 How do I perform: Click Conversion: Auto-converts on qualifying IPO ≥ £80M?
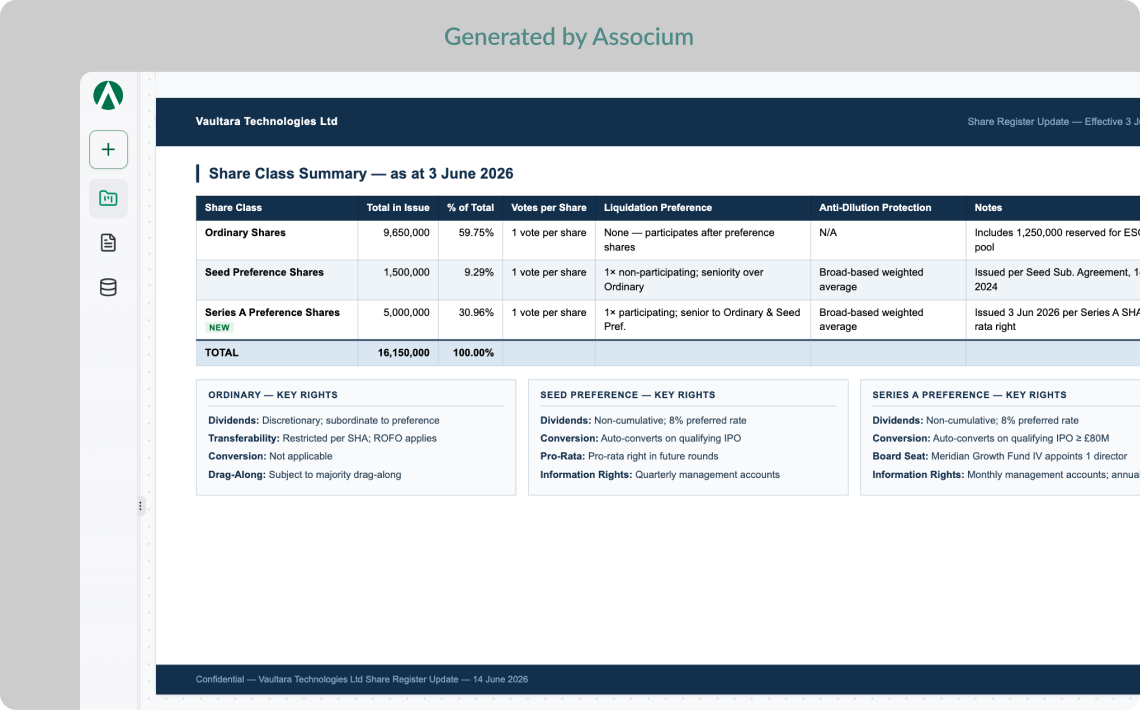coord(990,439)
